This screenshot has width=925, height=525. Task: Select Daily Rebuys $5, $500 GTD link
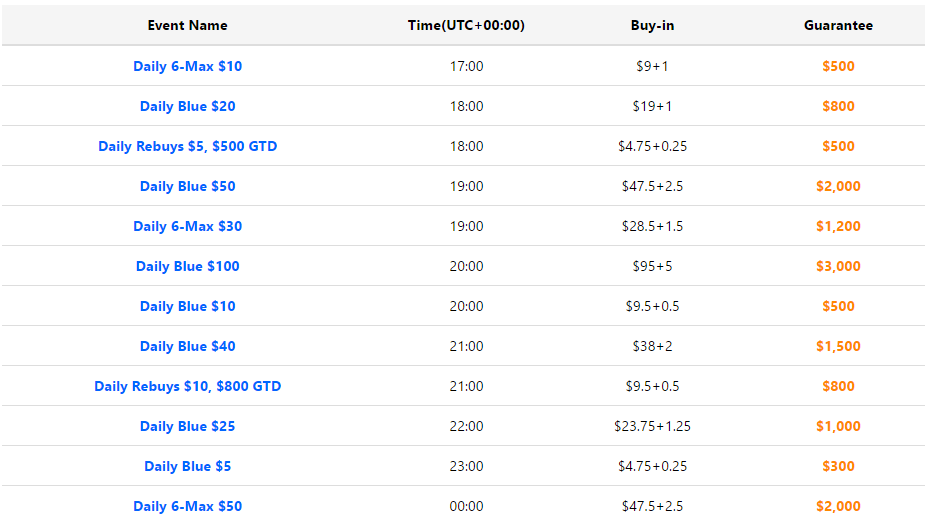coord(188,146)
